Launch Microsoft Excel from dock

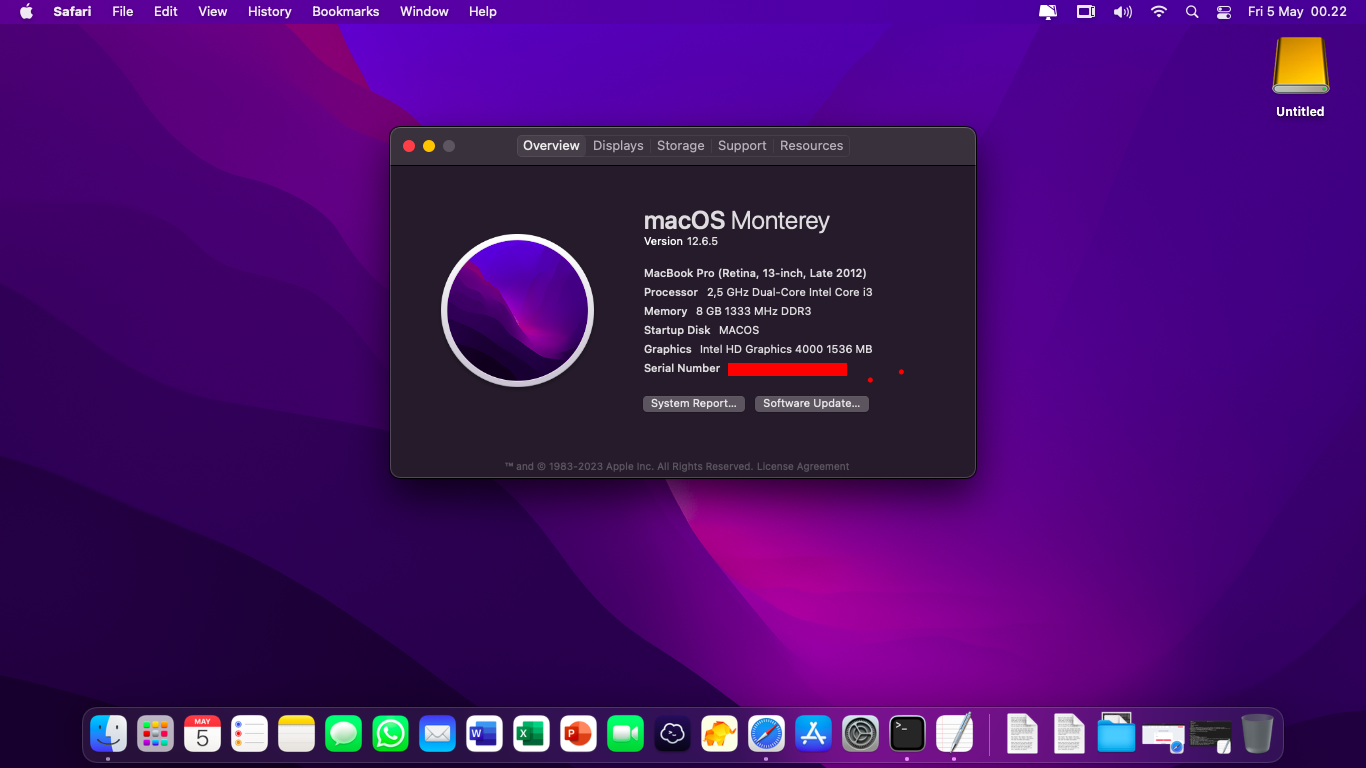[x=531, y=734]
